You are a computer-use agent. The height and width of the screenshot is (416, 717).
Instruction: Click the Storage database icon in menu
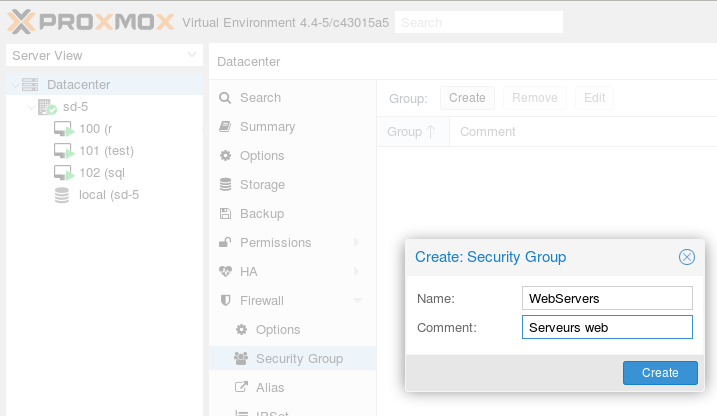point(225,185)
